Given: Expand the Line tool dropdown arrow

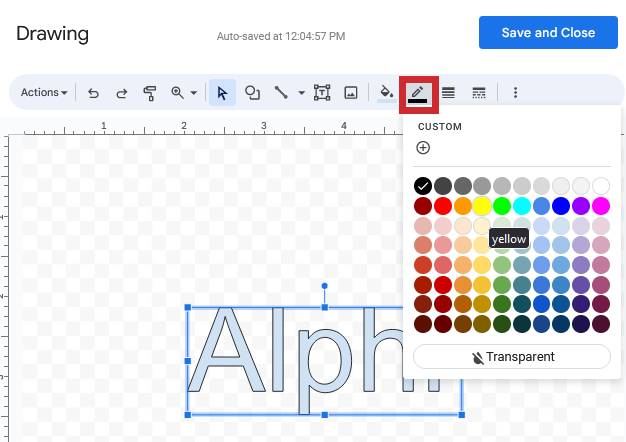Looking at the screenshot, I should (x=301, y=93).
